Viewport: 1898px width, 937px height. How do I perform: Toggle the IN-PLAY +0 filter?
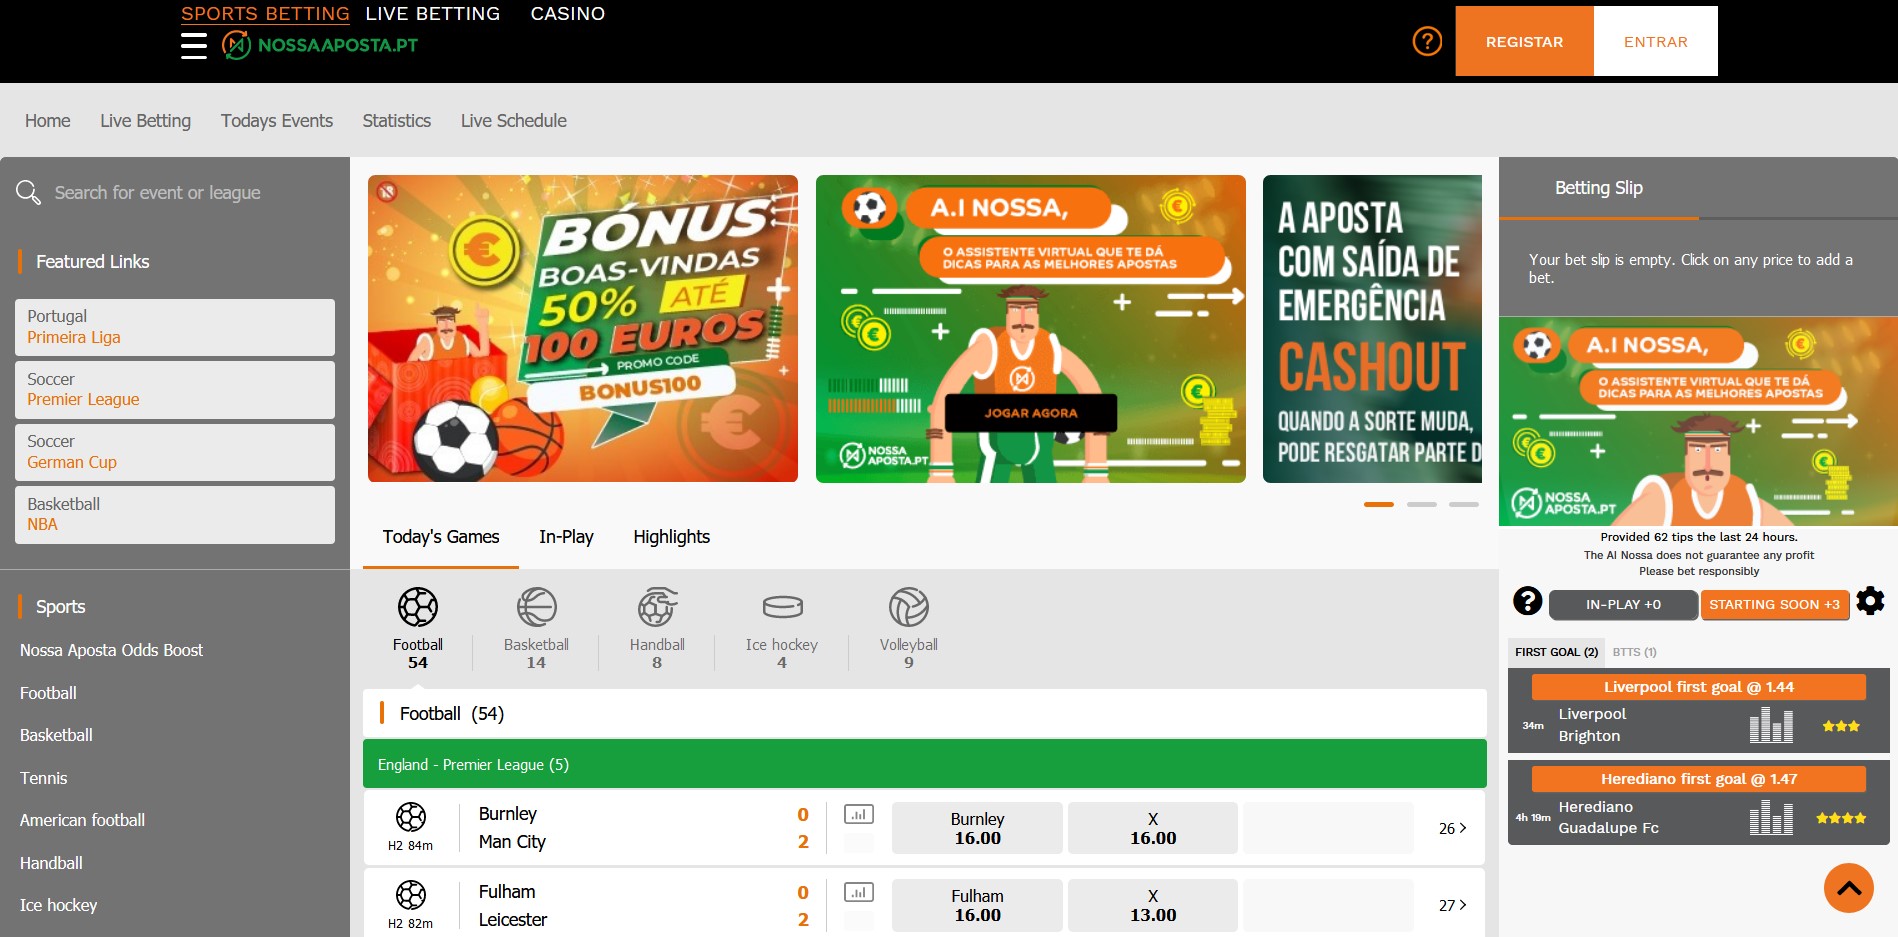[x=1623, y=605]
